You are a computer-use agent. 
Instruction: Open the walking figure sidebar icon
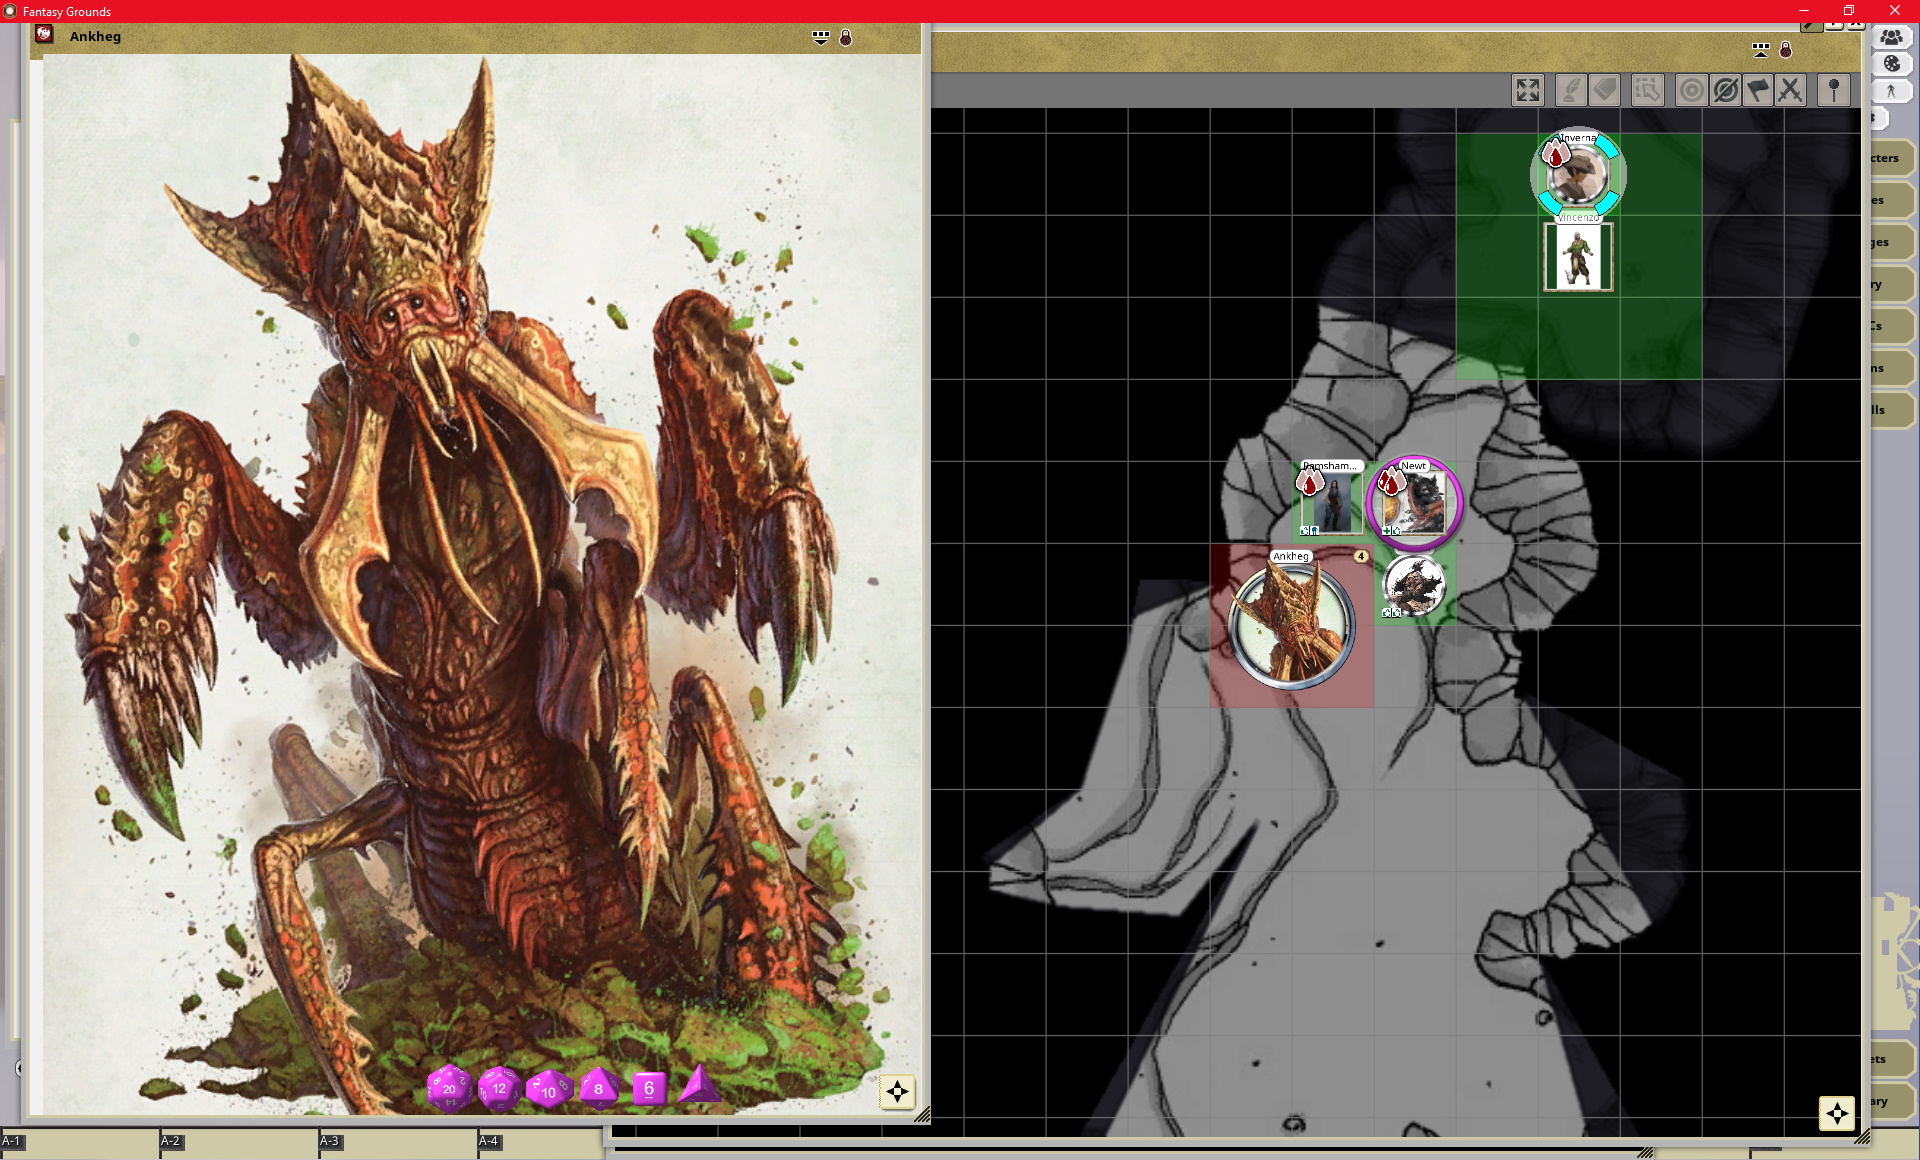coord(1891,91)
